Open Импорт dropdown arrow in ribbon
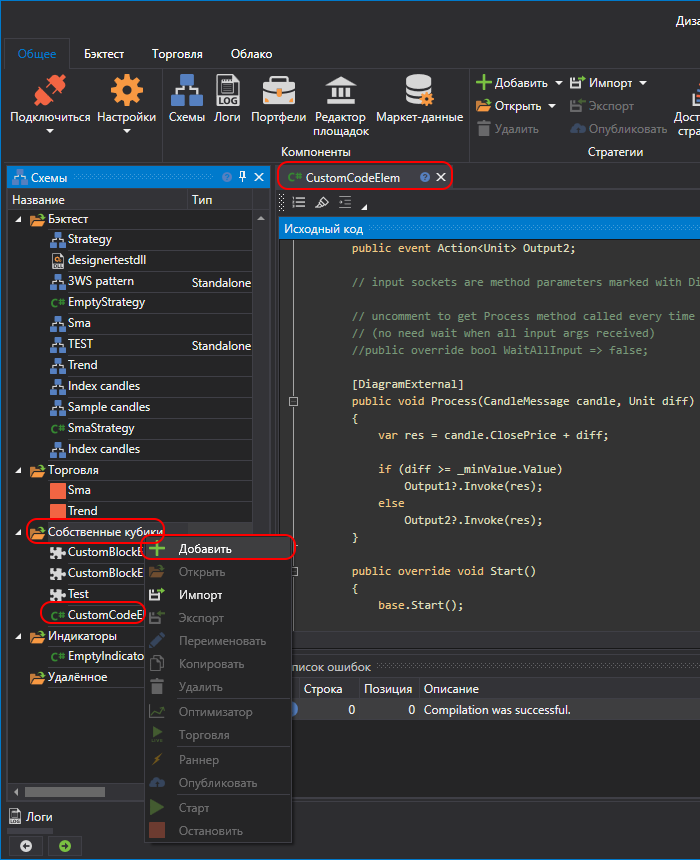The image size is (700, 860). click(x=643, y=83)
